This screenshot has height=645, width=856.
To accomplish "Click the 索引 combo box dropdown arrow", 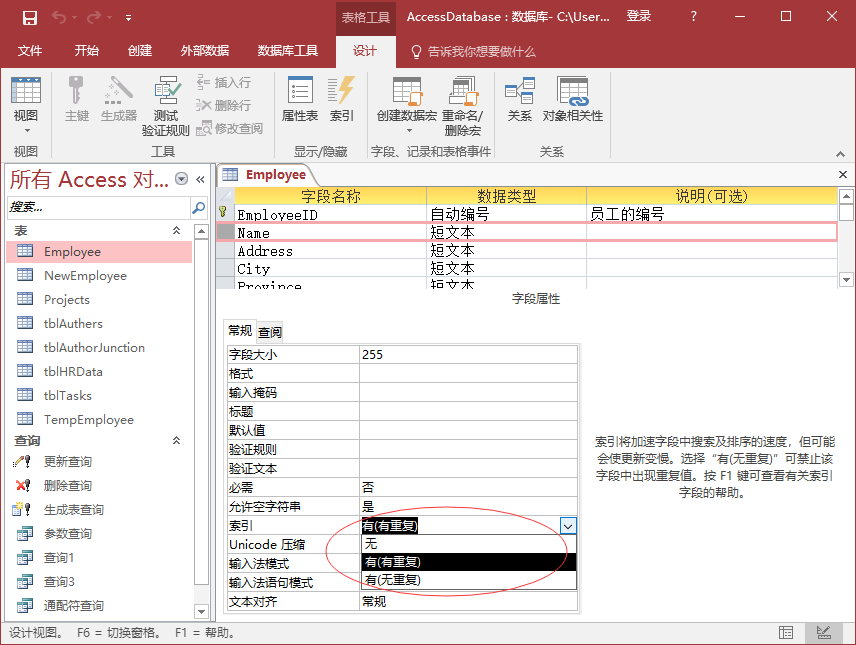I will [567, 525].
